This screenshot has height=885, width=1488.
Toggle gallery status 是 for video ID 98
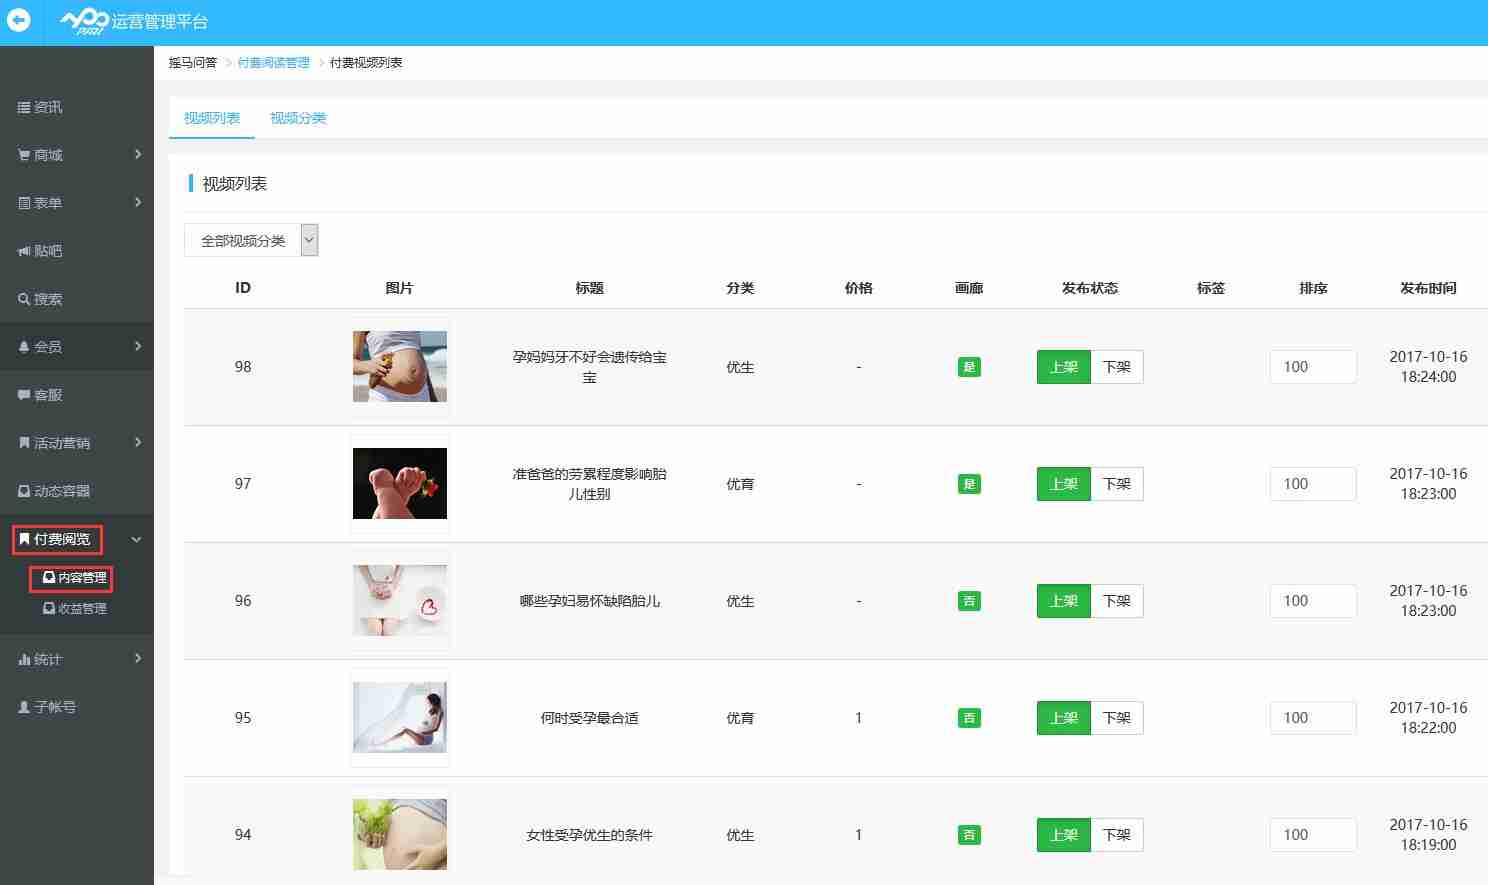[x=968, y=366]
